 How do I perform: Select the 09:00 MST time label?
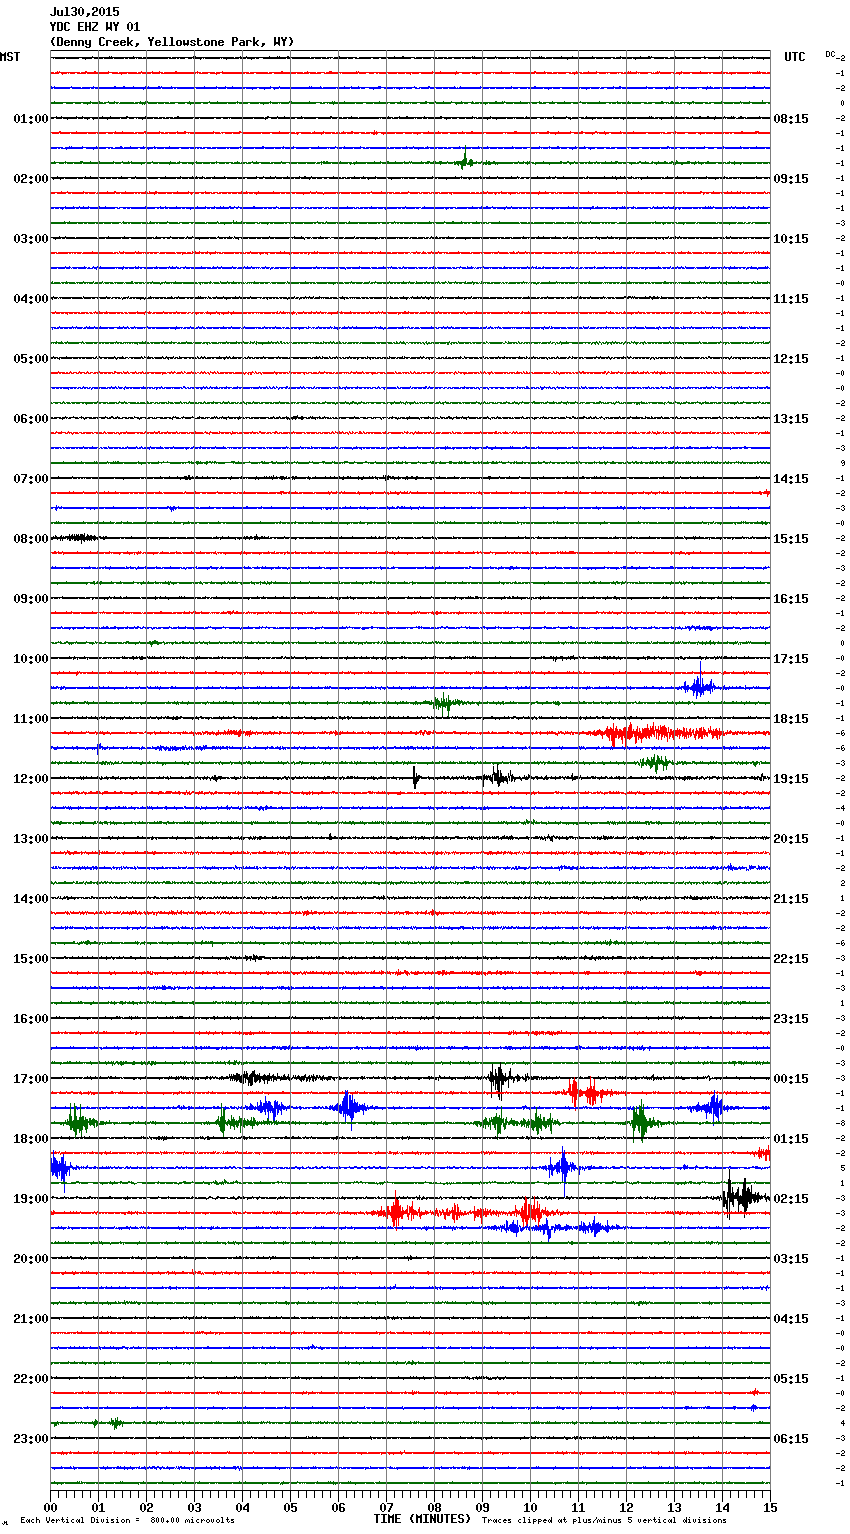[x=30, y=599]
